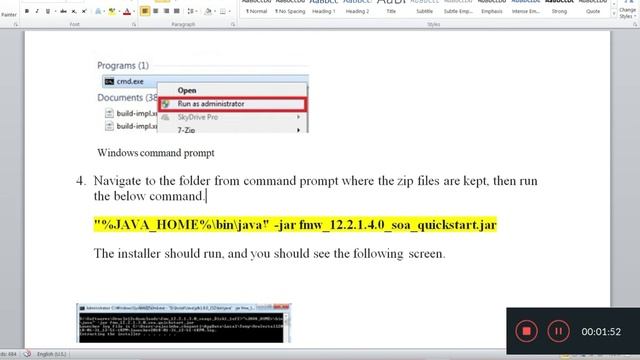Apply the Subtitle style
The width and height of the screenshot is (640, 360).
[x=424, y=7]
